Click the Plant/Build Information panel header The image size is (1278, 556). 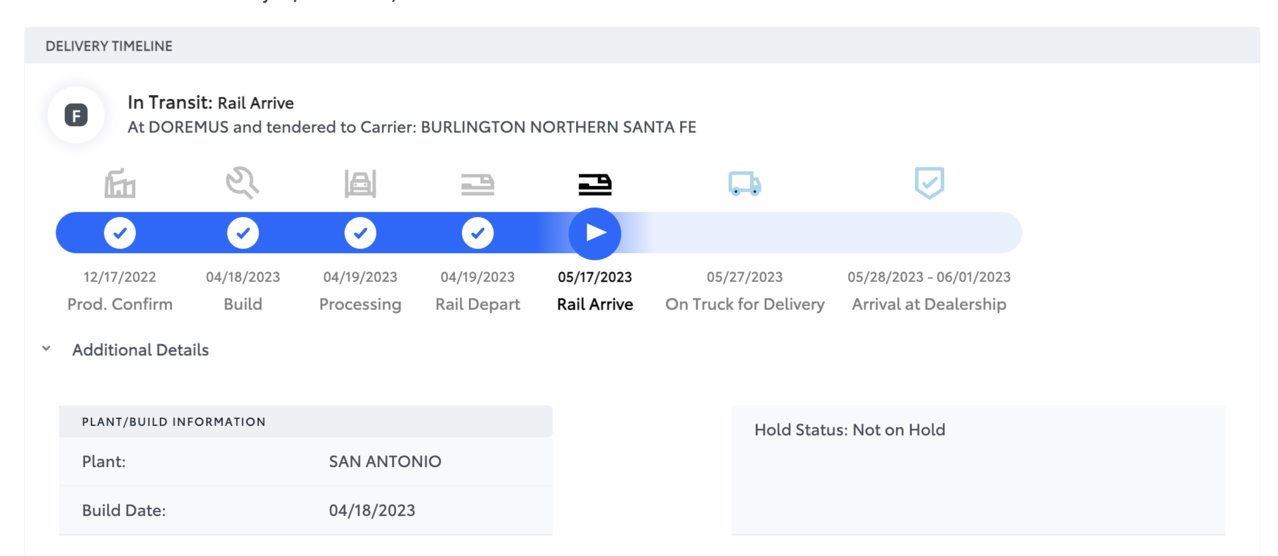[x=305, y=422]
